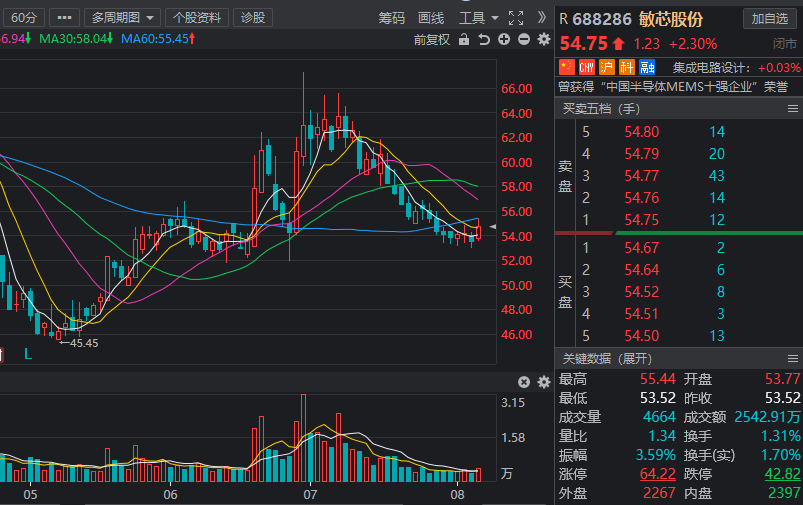Click the 跌停 price 42.82 link
Viewport: 803px width, 505px height.
click(x=783, y=474)
